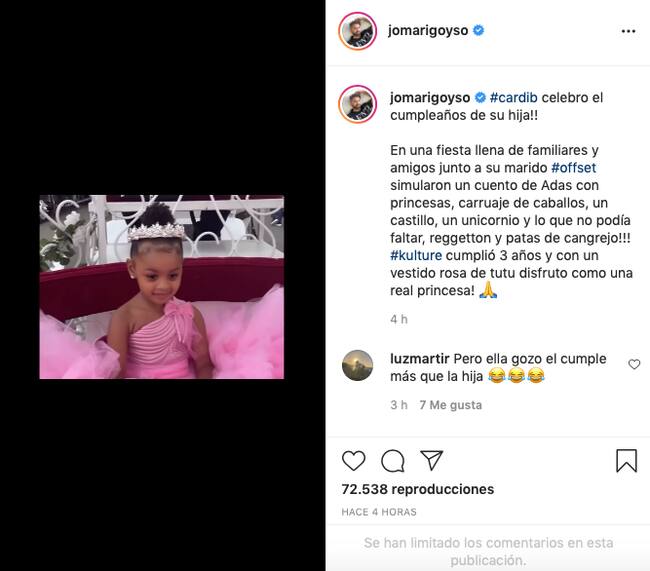Open jomarigoyso header profile picture
Screen dimensions: 650x571
tap(357, 31)
